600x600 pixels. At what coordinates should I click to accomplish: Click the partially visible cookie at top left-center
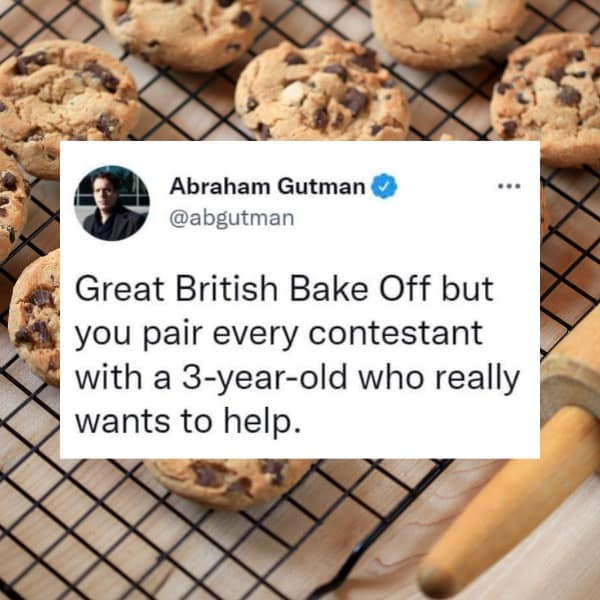[x=182, y=33]
